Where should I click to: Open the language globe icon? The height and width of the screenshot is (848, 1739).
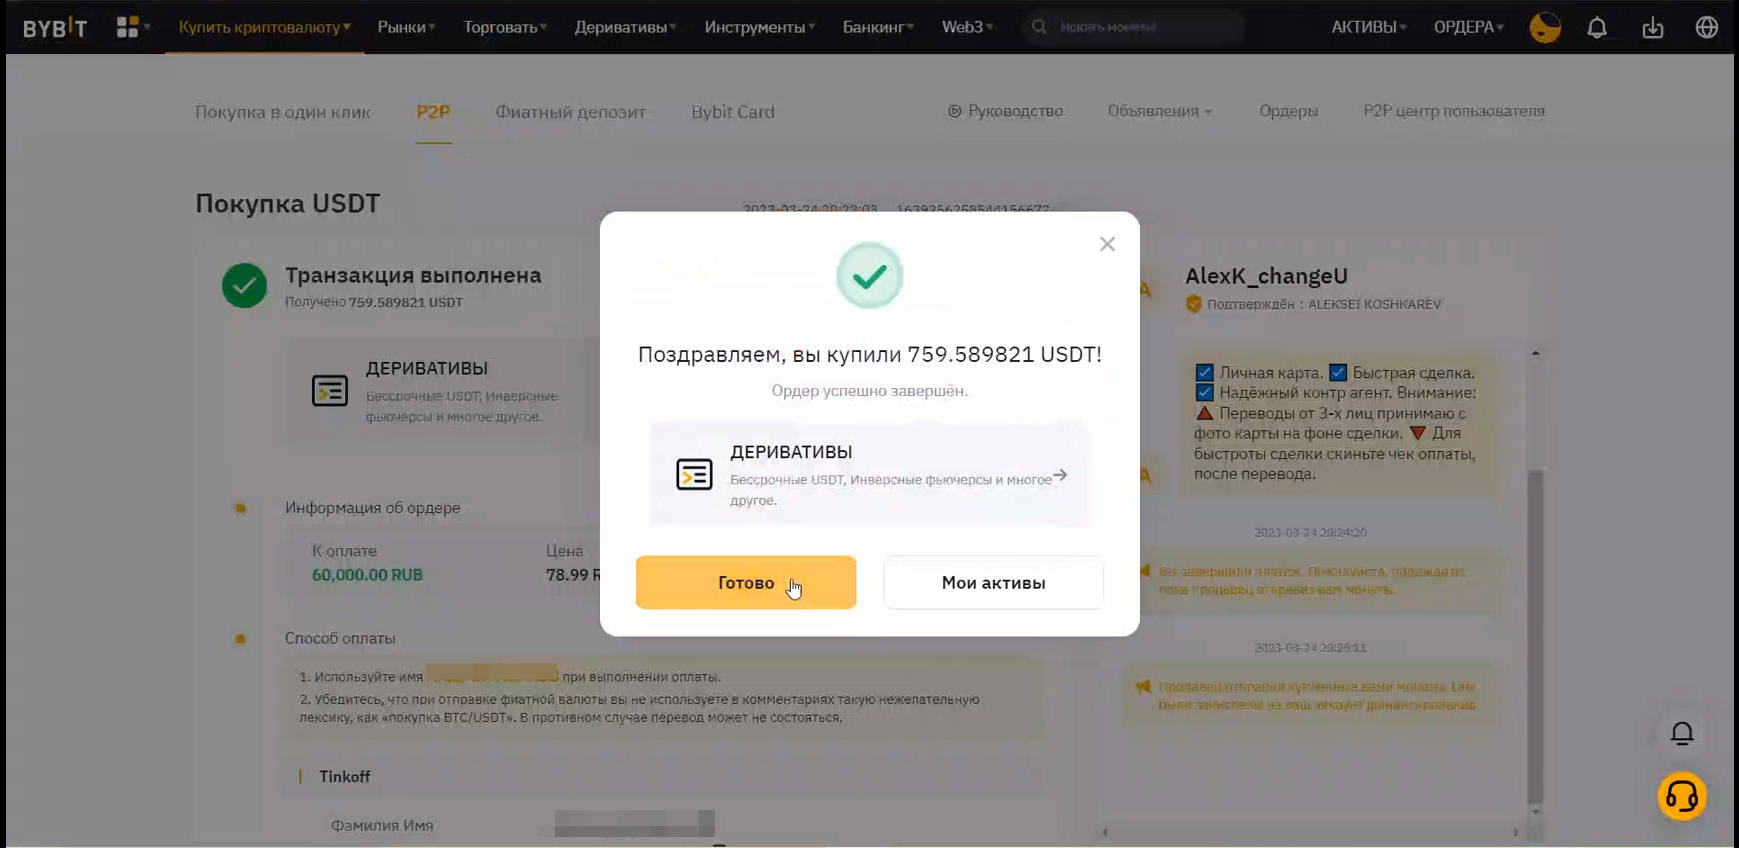[1707, 27]
